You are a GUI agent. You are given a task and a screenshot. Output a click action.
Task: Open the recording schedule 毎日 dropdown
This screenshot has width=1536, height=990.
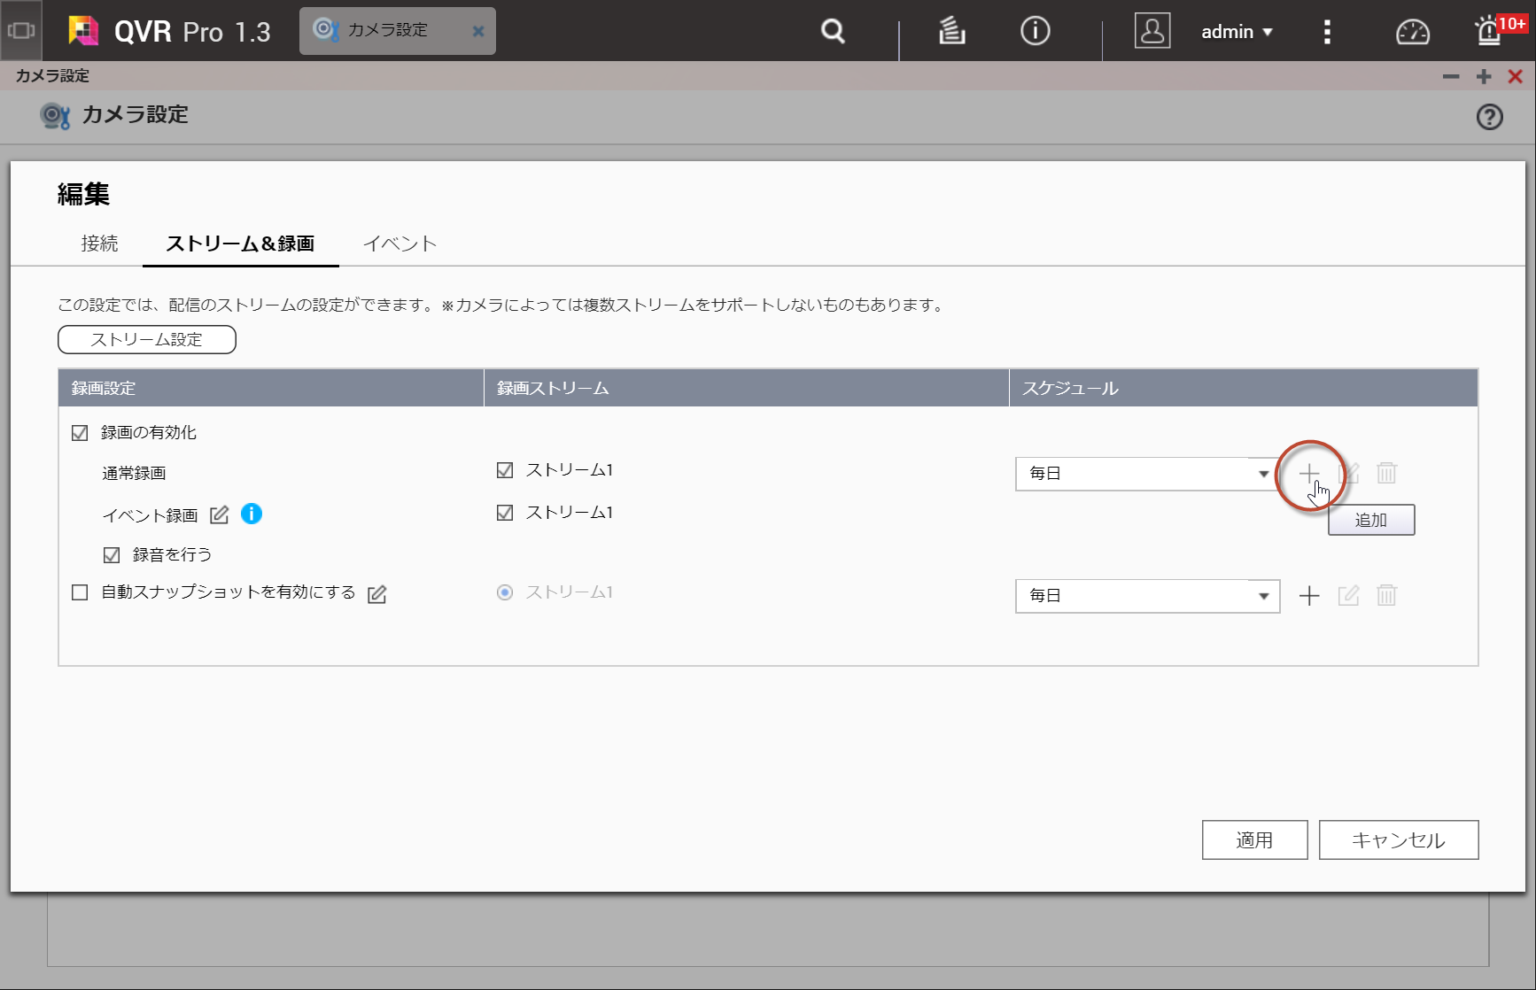tap(1147, 473)
